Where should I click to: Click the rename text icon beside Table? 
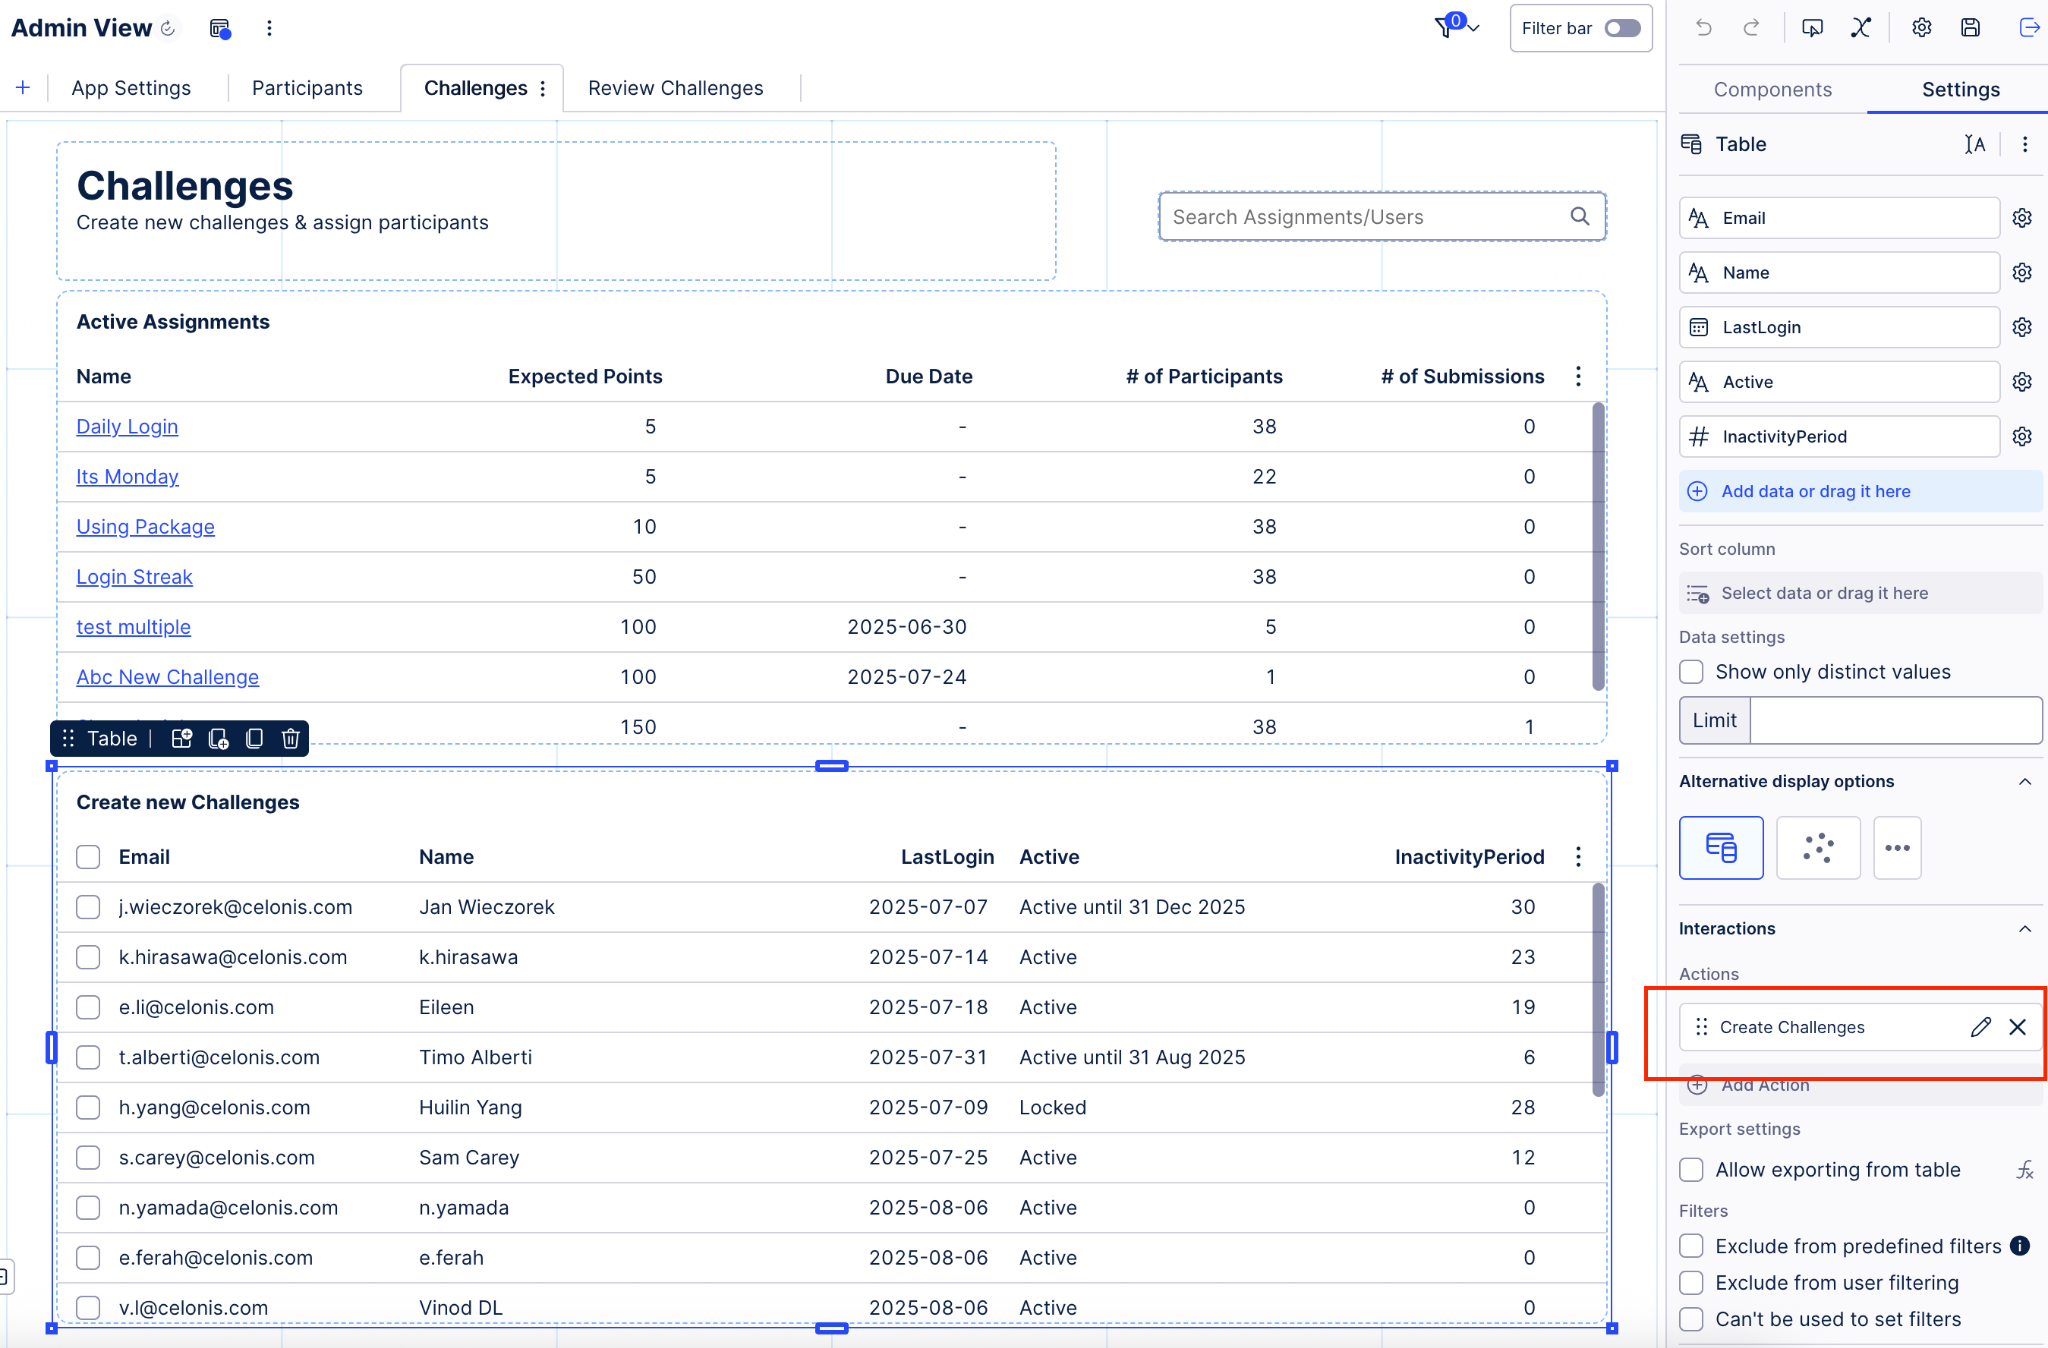click(x=1974, y=144)
